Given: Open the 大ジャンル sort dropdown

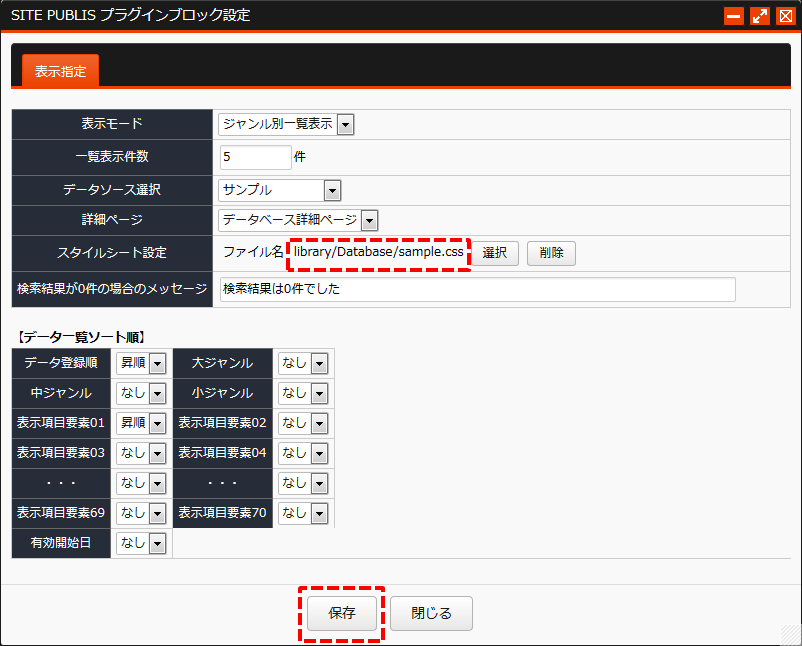Looking at the screenshot, I should 303,364.
